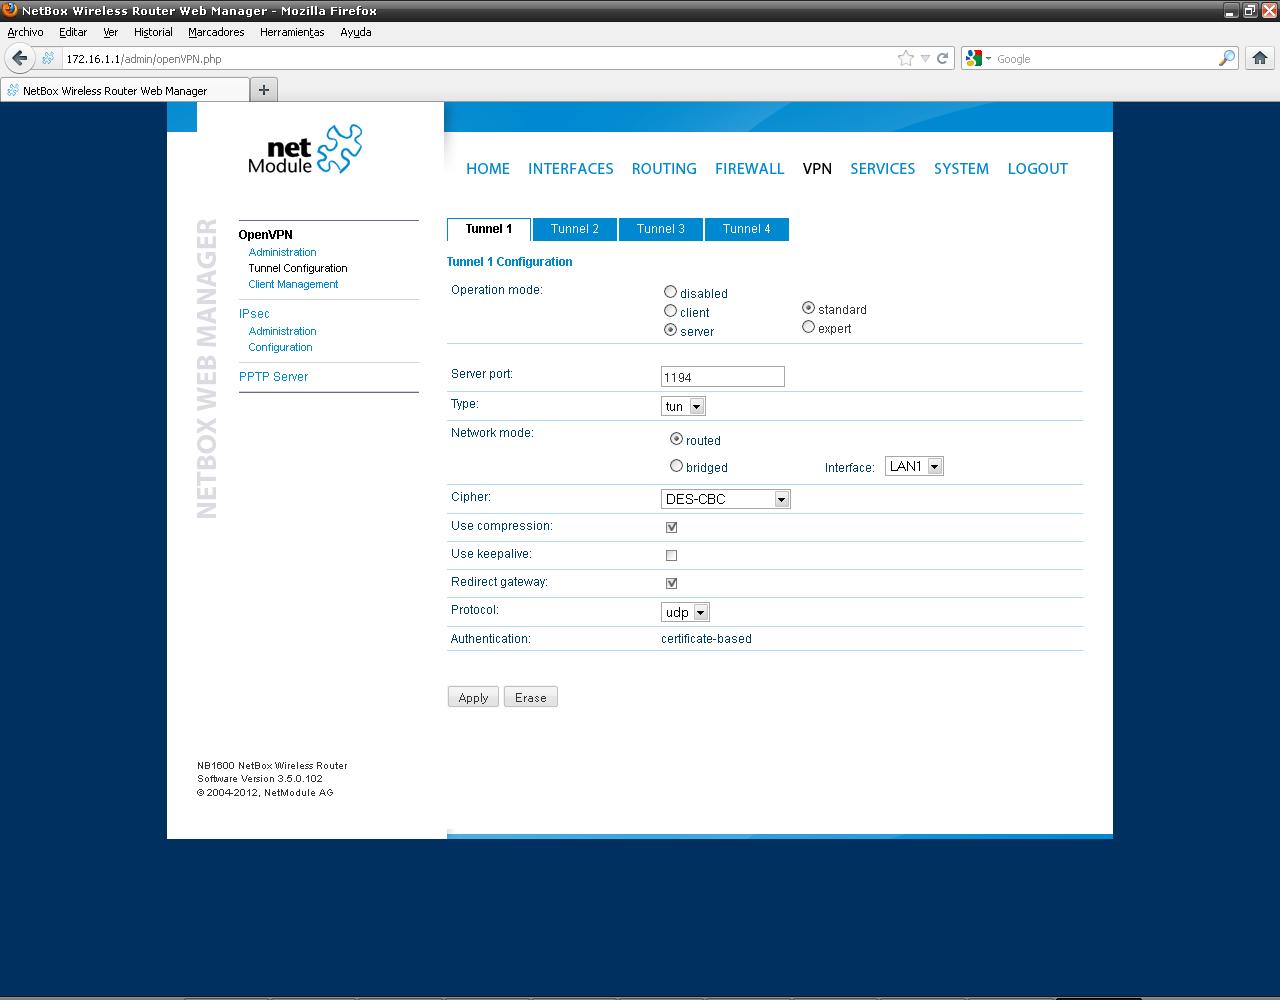Viewport: 1280px width, 1000px height.
Task: Click the OpenVPN sidebar heading
Action: [x=265, y=235]
